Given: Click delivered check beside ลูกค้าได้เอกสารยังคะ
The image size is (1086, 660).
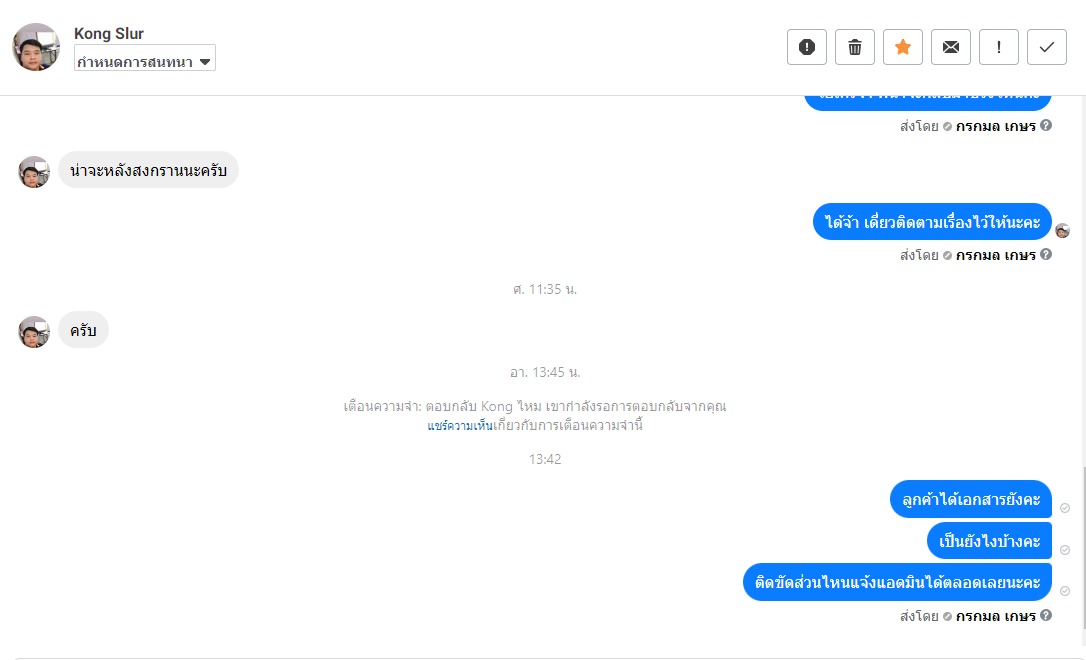Looking at the screenshot, I should pos(1065,508).
